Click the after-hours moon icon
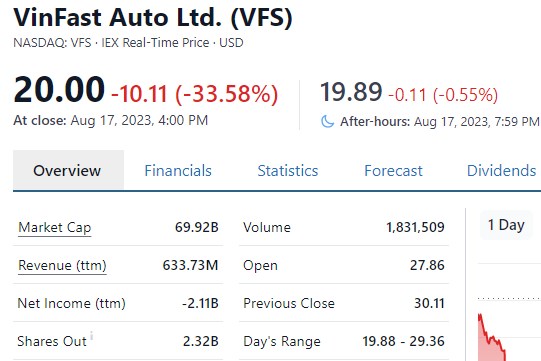 pos(327,121)
